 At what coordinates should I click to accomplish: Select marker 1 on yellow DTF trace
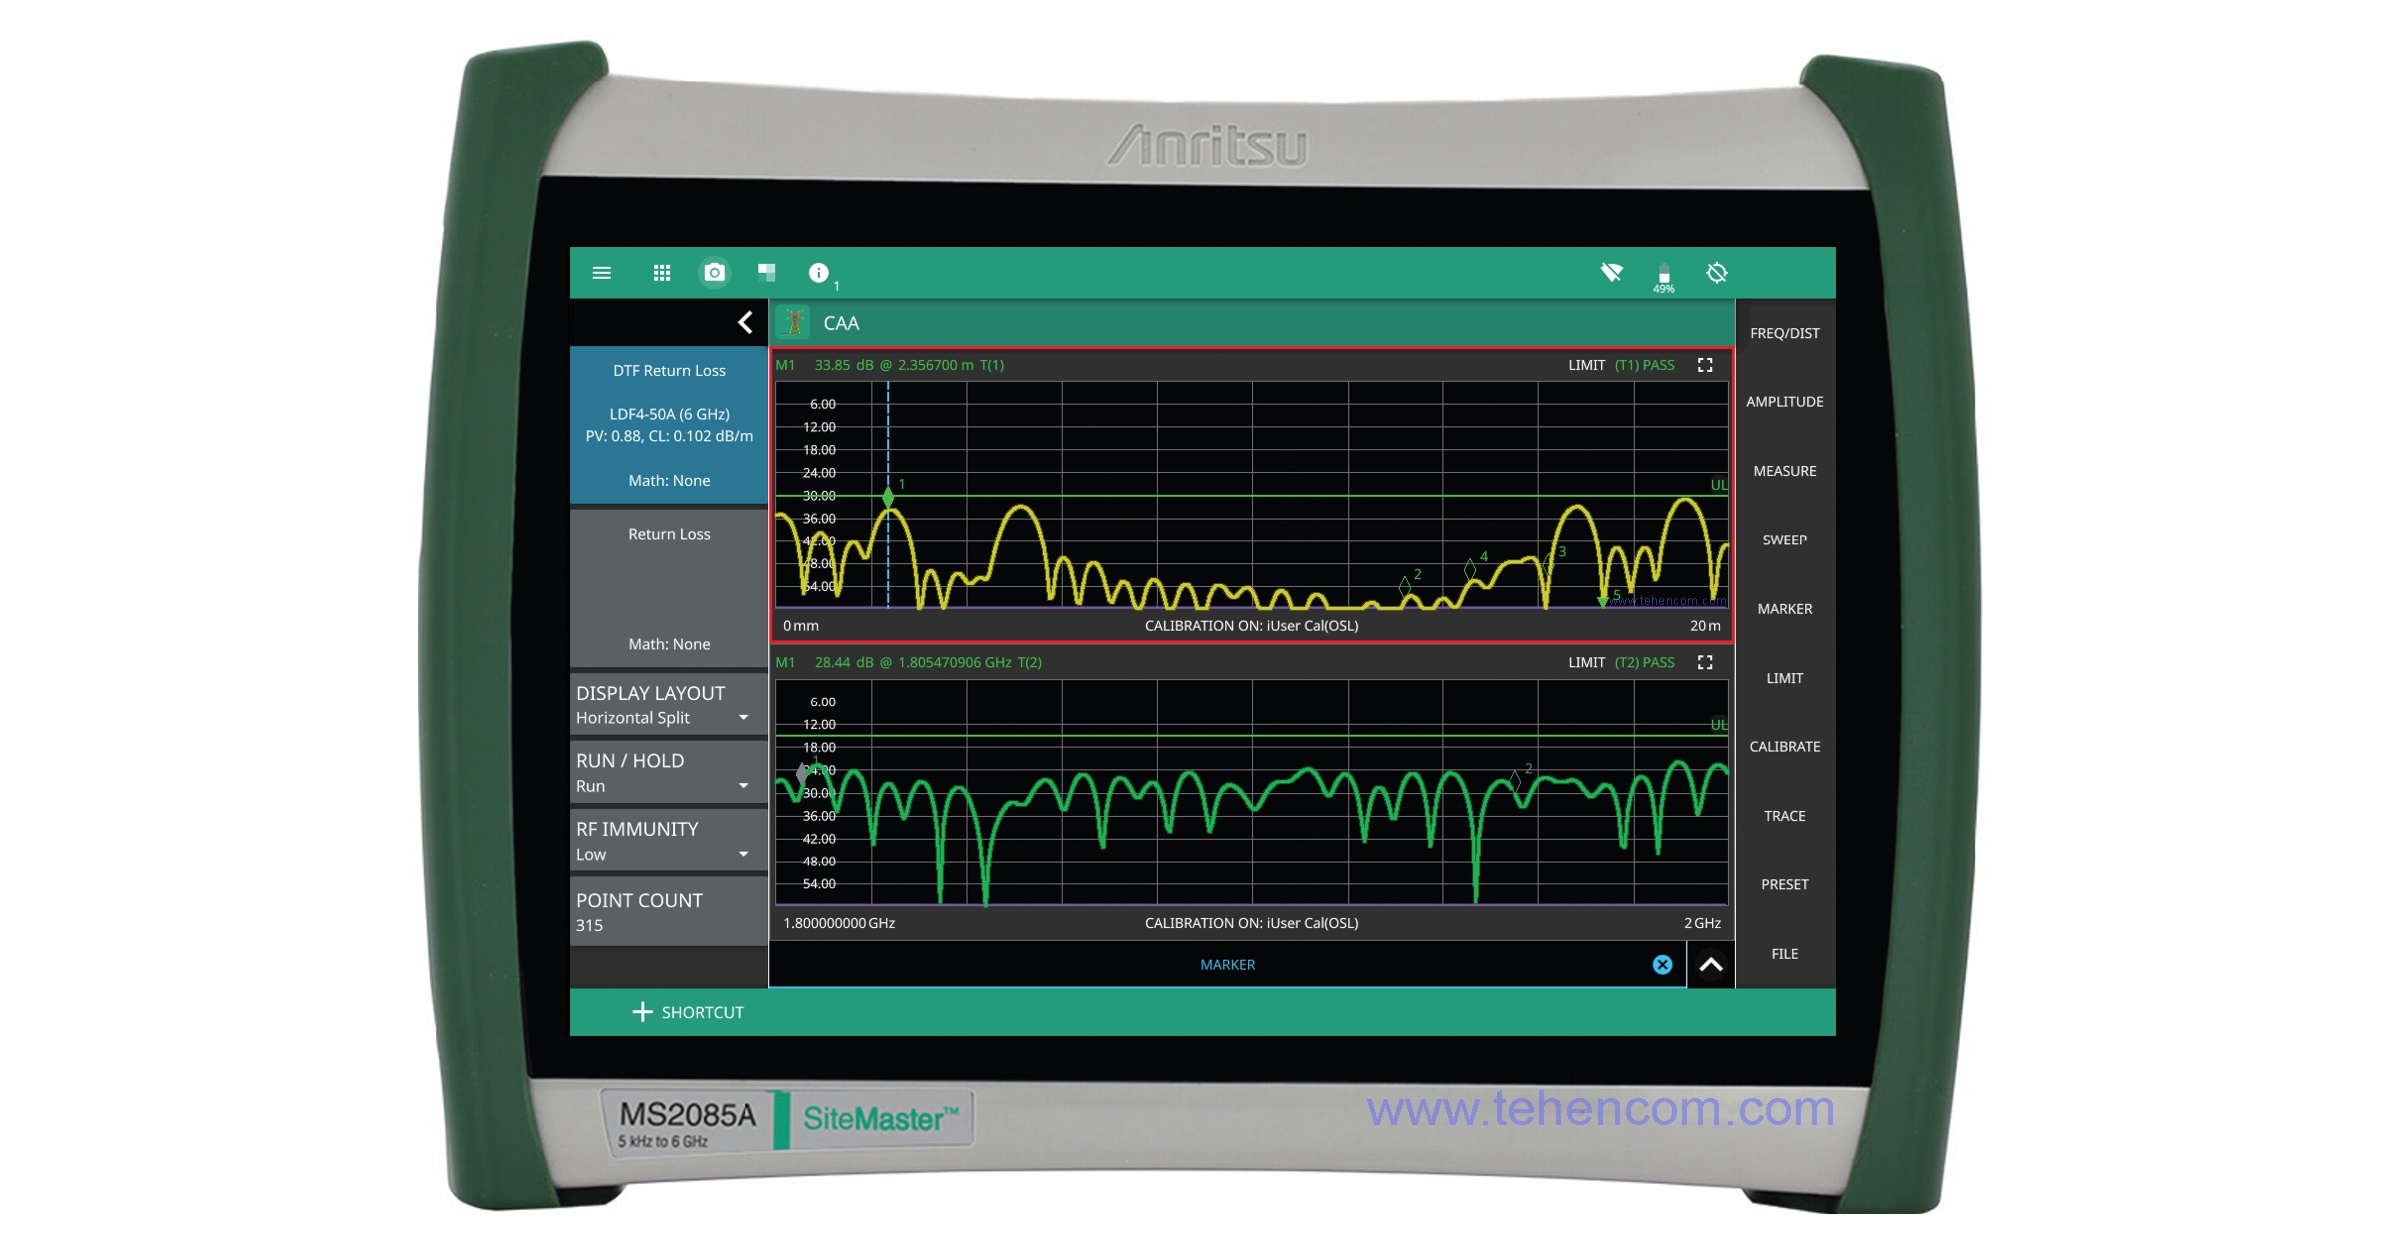click(888, 496)
